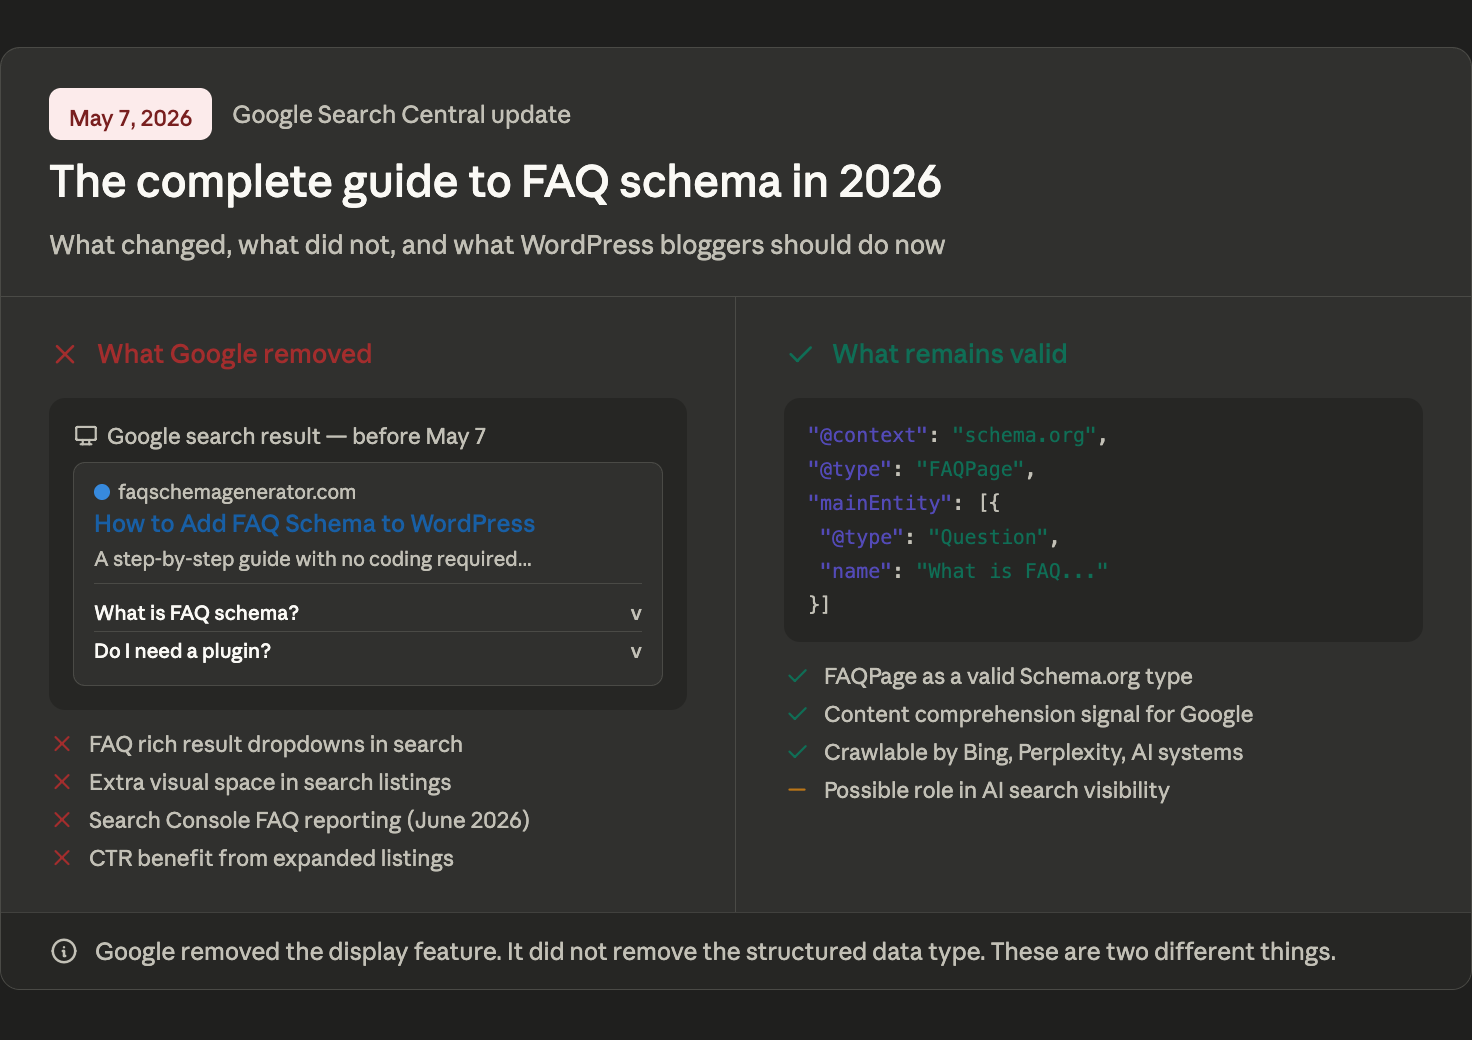Click the "@type": "Question" code line
The height and width of the screenshot is (1040, 1472).
939,537
